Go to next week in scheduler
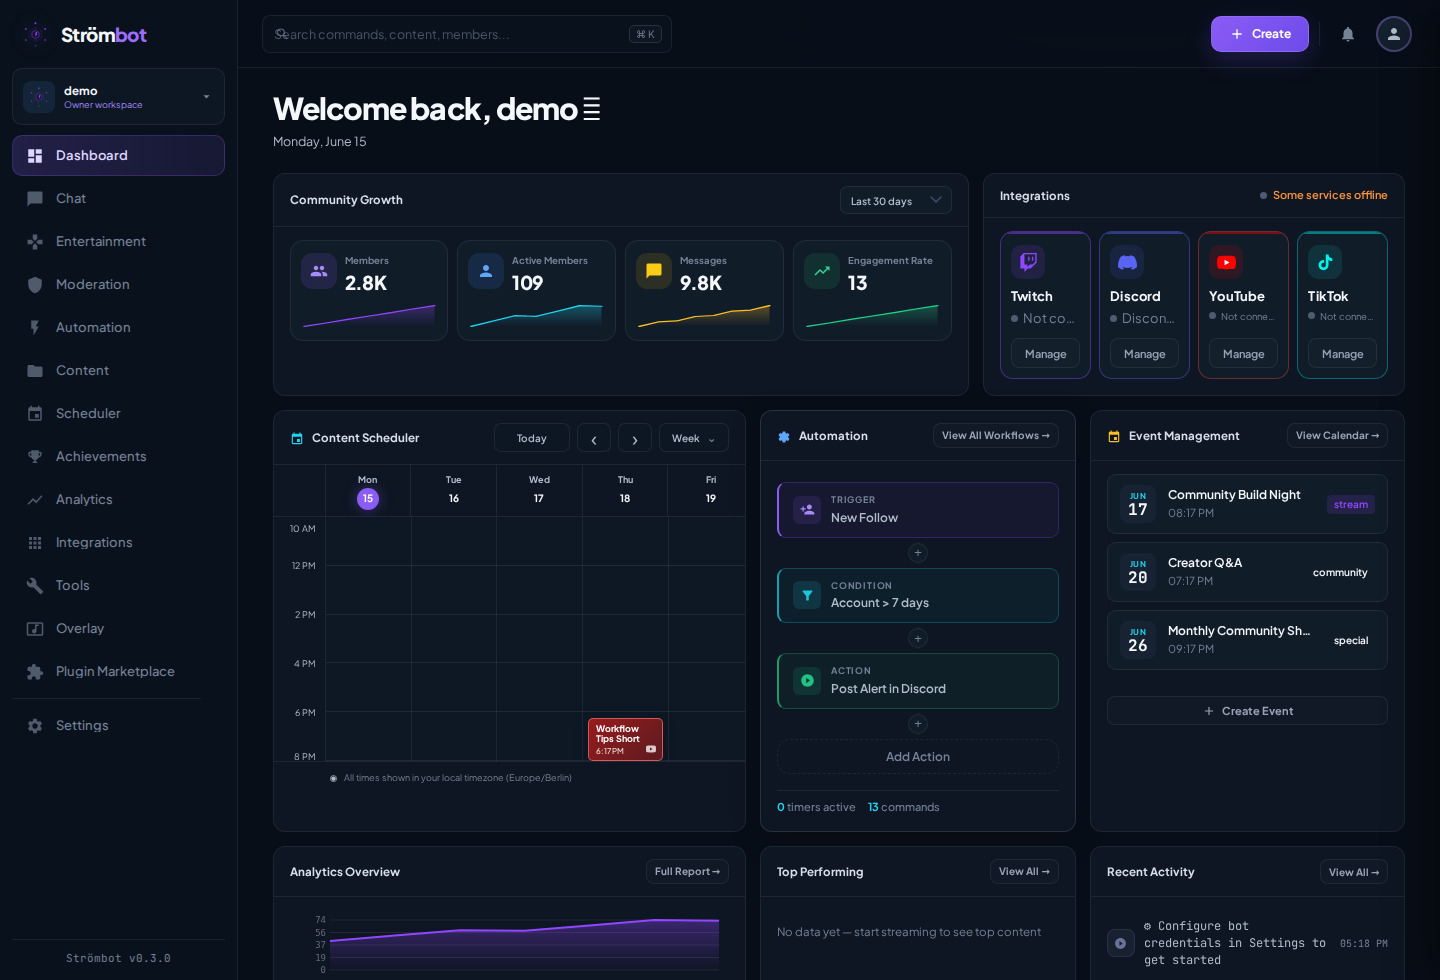 [x=635, y=438]
